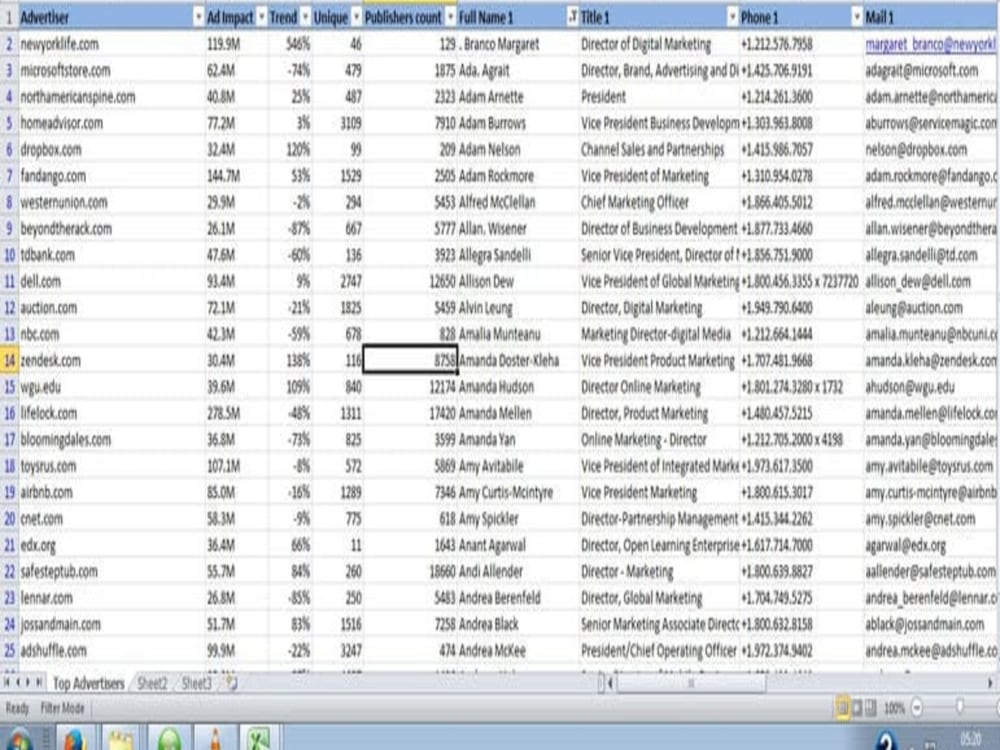Select the Allison Dew name cell
The height and width of the screenshot is (750, 1000).
pyautogui.click(x=518, y=281)
